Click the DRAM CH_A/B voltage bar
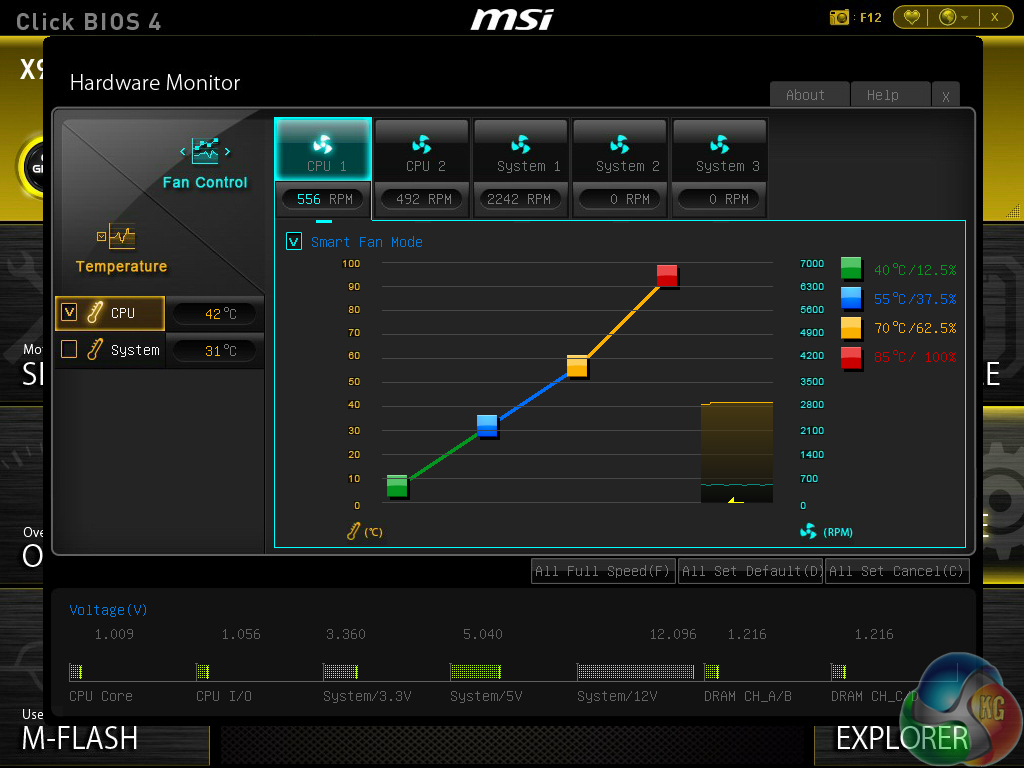Image resolution: width=1024 pixels, height=768 pixels. tap(712, 671)
